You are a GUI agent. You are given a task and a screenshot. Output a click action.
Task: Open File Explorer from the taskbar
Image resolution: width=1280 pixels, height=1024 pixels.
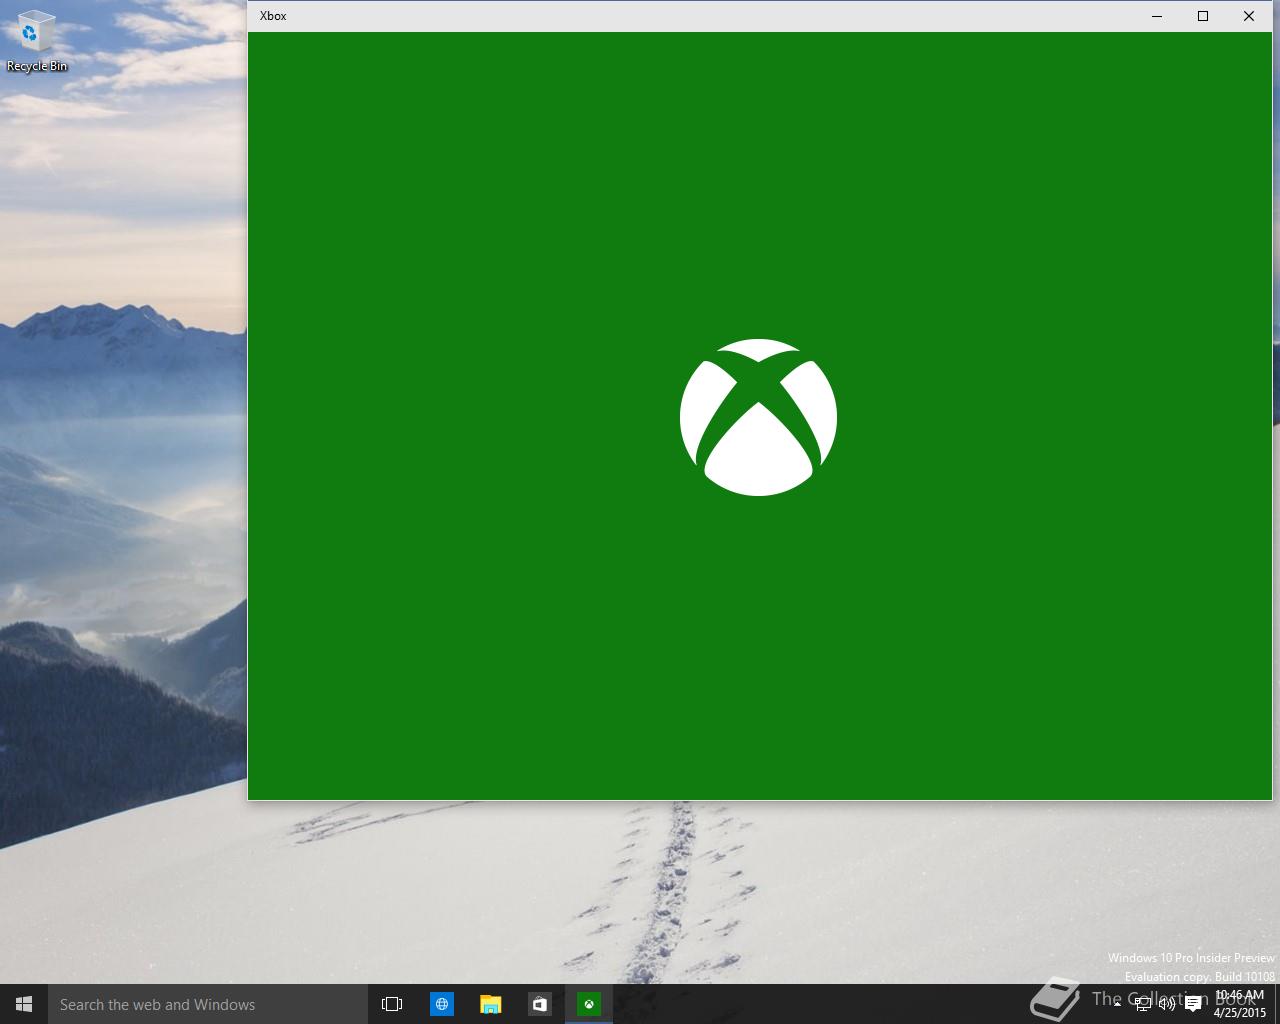point(490,1004)
